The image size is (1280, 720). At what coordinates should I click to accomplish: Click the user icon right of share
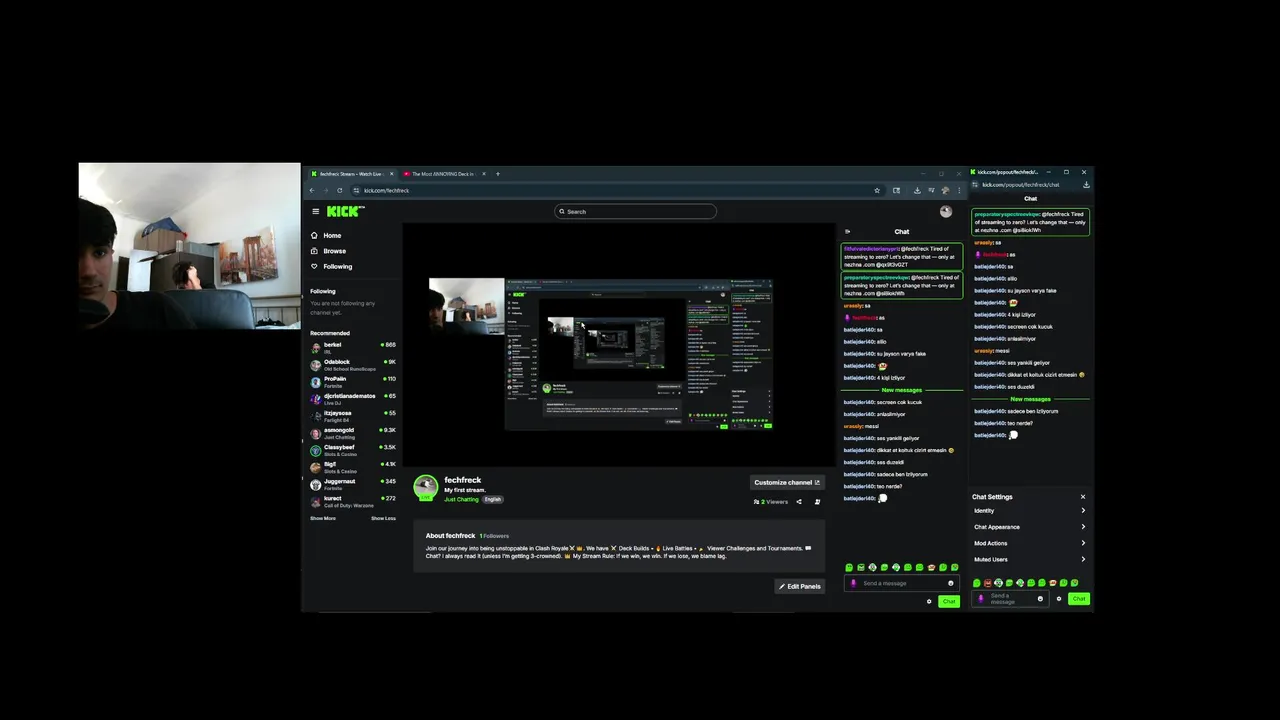point(817,502)
